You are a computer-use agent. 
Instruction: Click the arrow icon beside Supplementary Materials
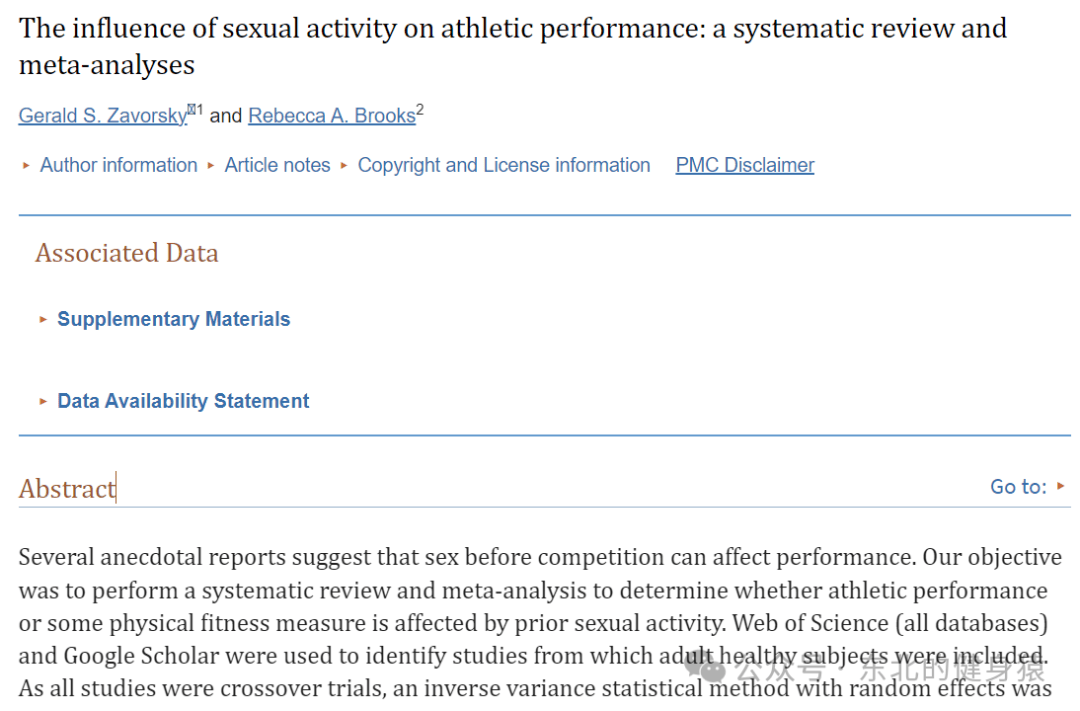click(43, 319)
